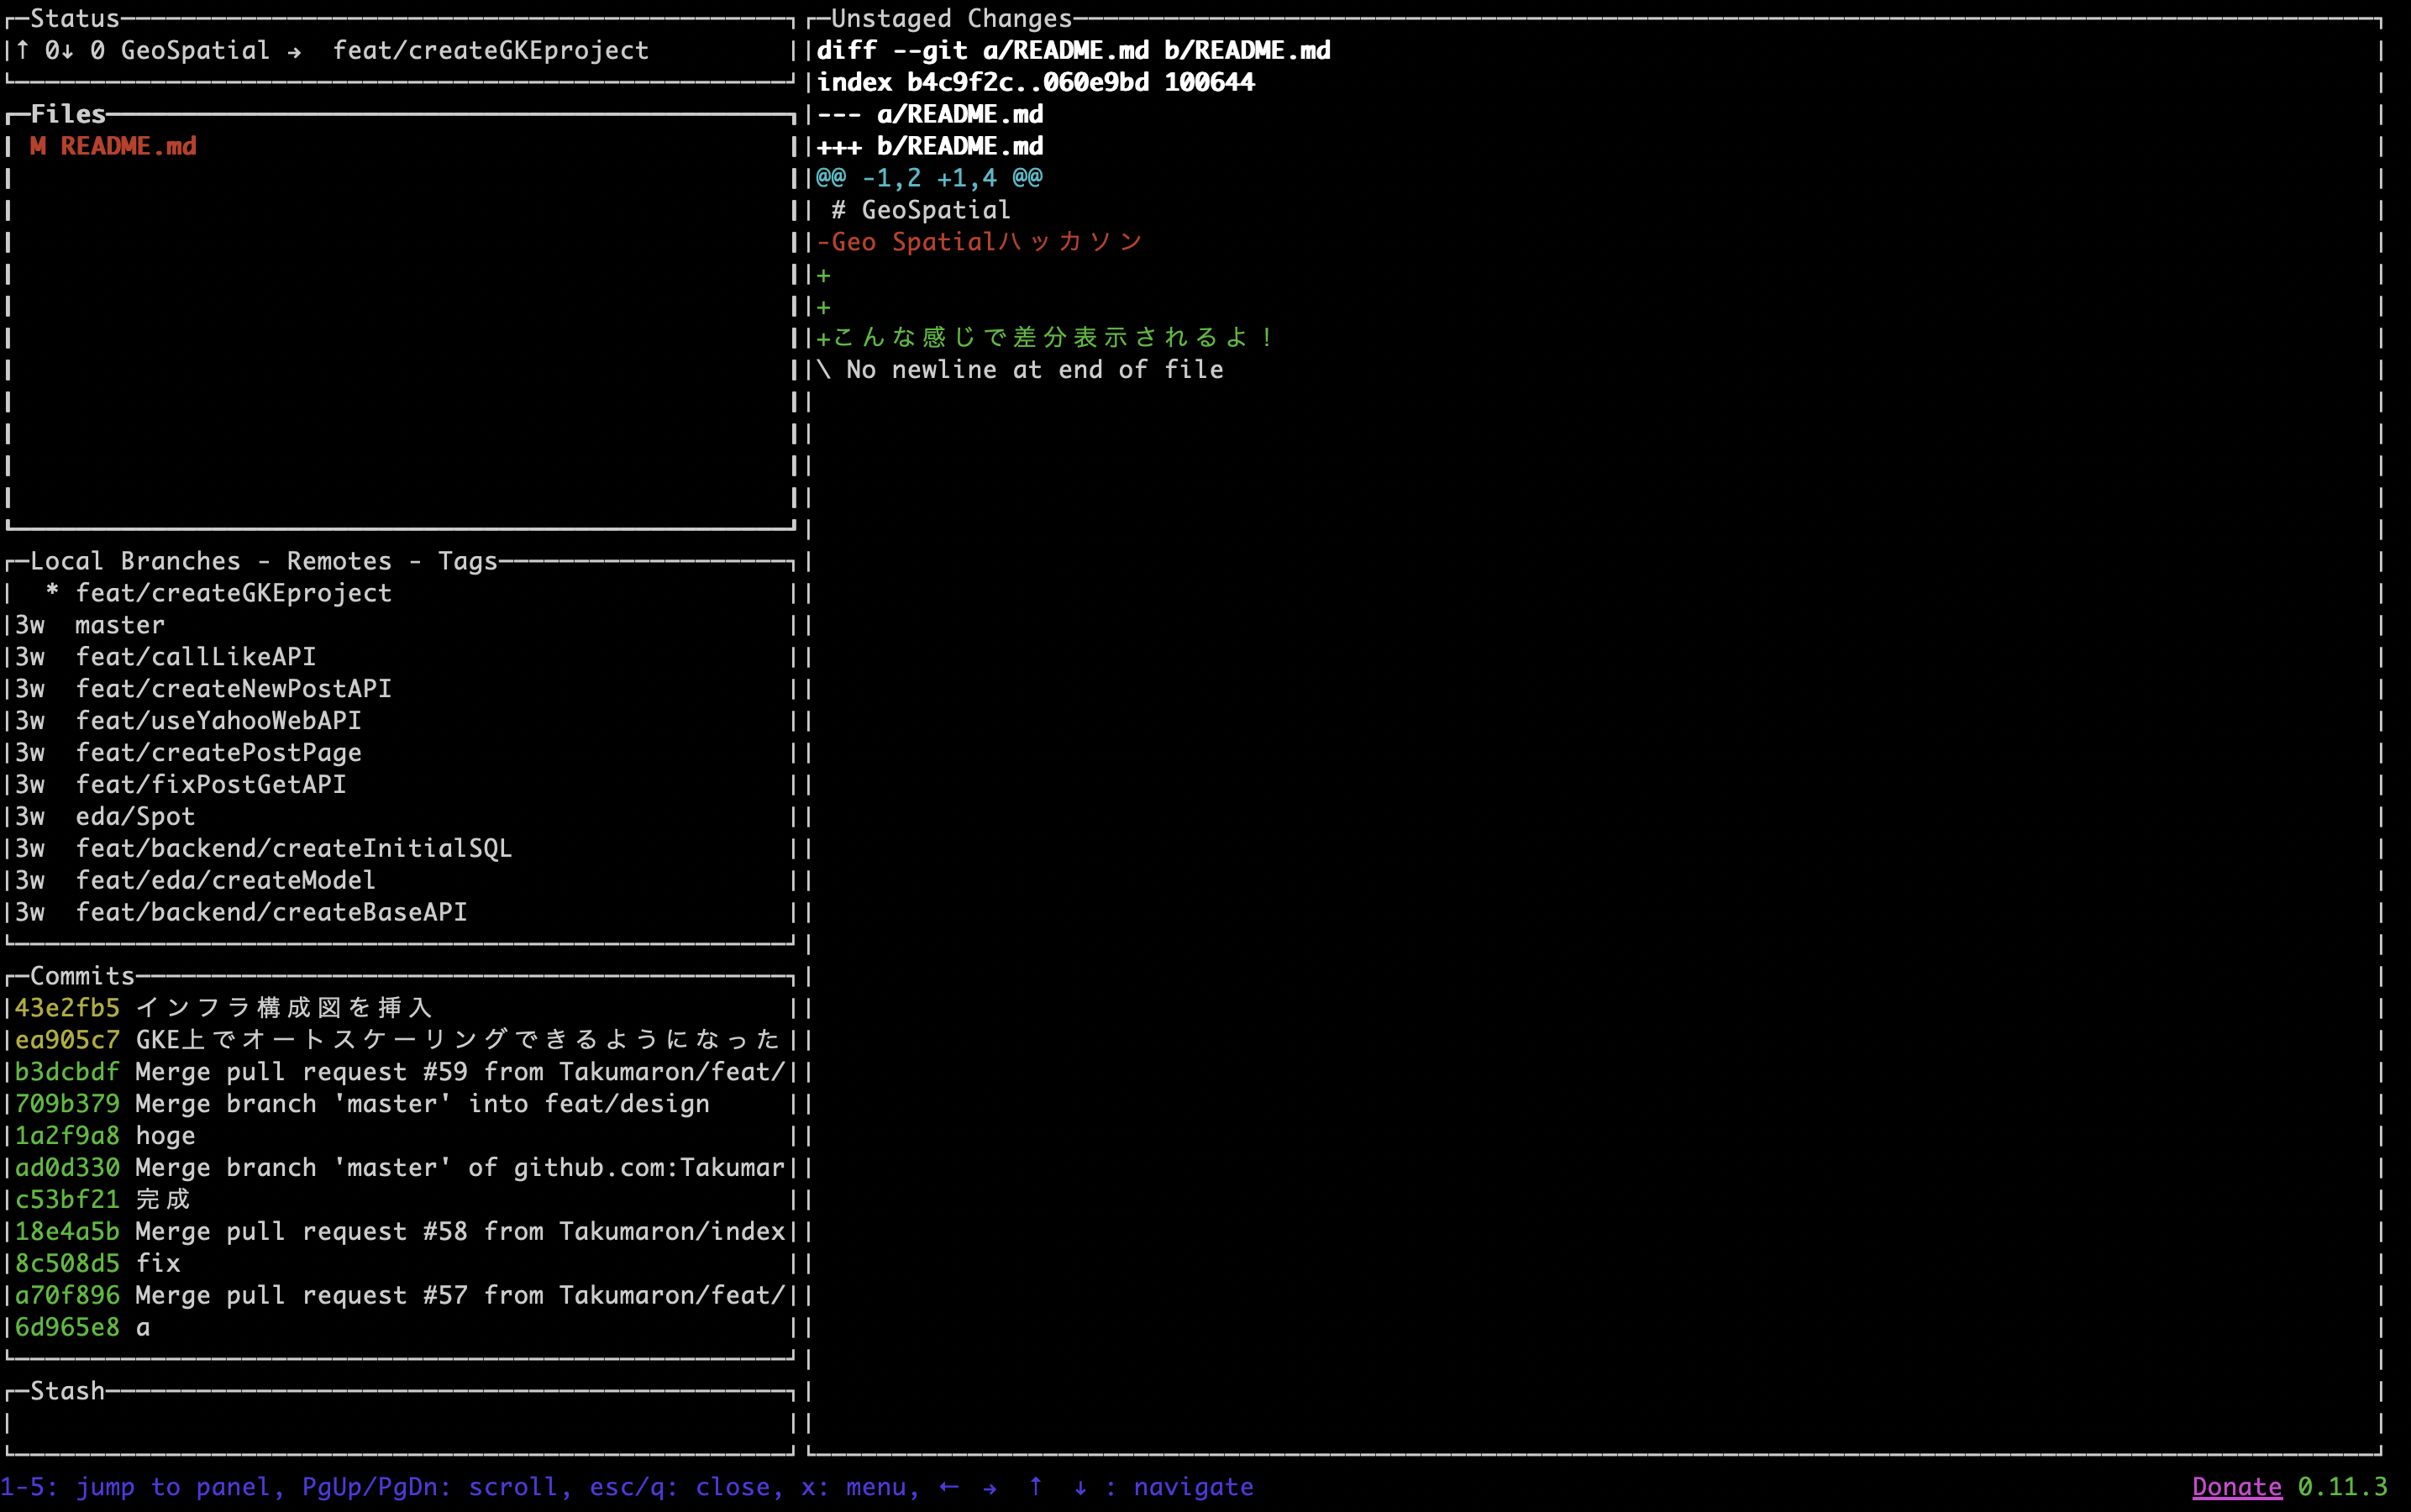Focus the Status panel title
The height and width of the screenshot is (1512, 2411).
[x=75, y=18]
